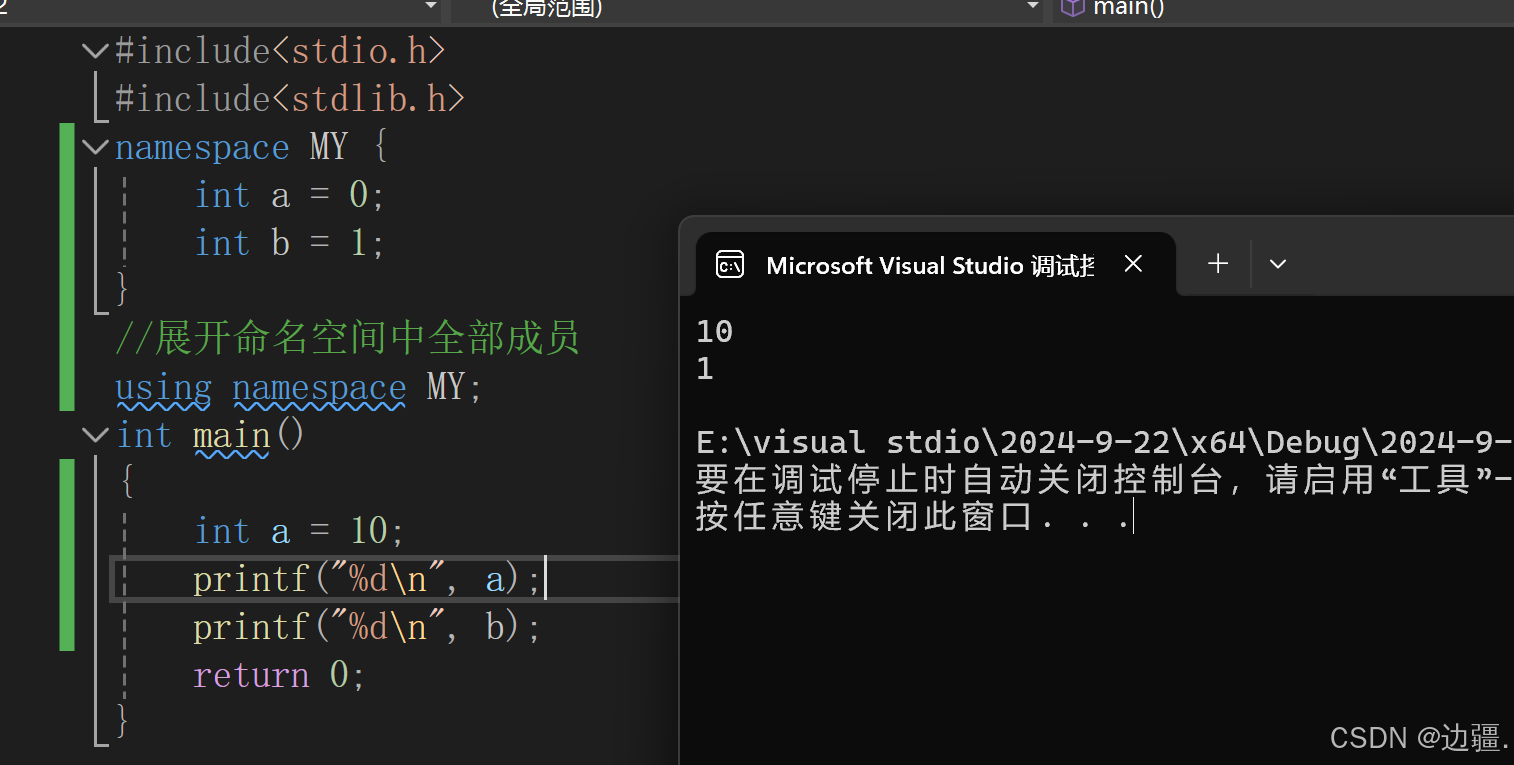Click the line #include<stdio.h>
1514x765 pixels.
coord(280,51)
